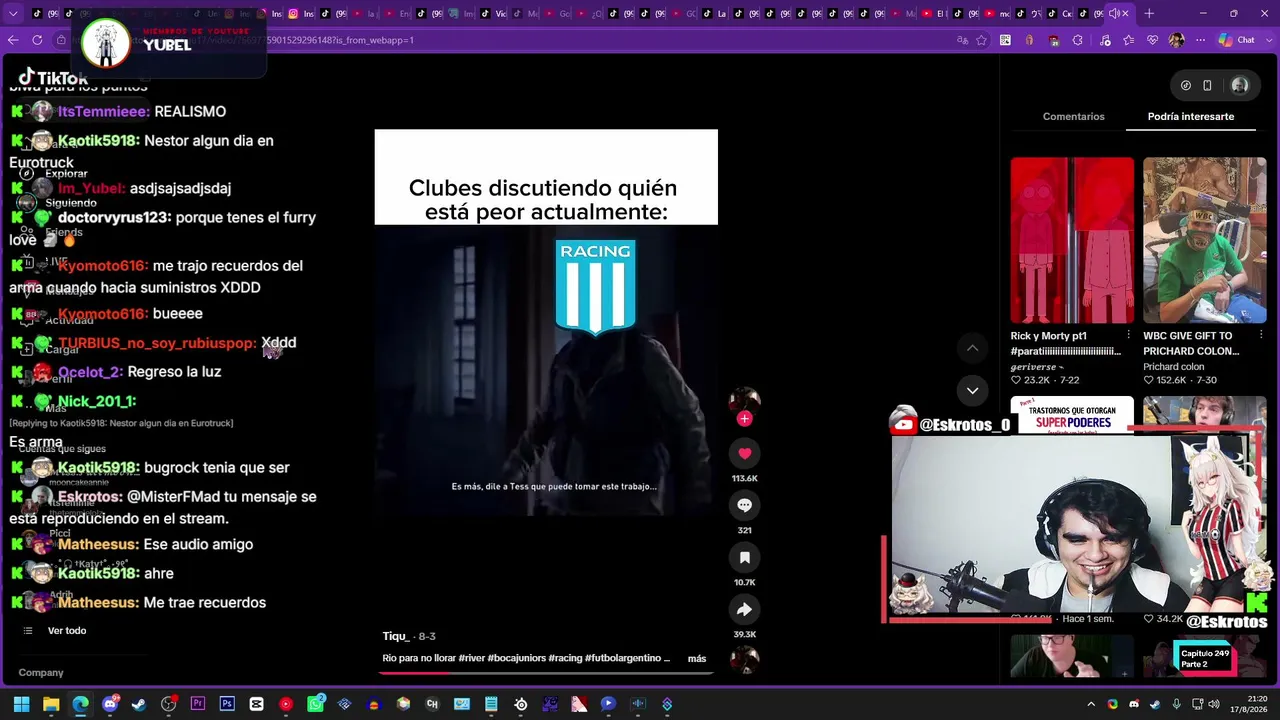Go back with the browser back arrow
The height and width of the screenshot is (720, 1280).
pyautogui.click(x=13, y=40)
